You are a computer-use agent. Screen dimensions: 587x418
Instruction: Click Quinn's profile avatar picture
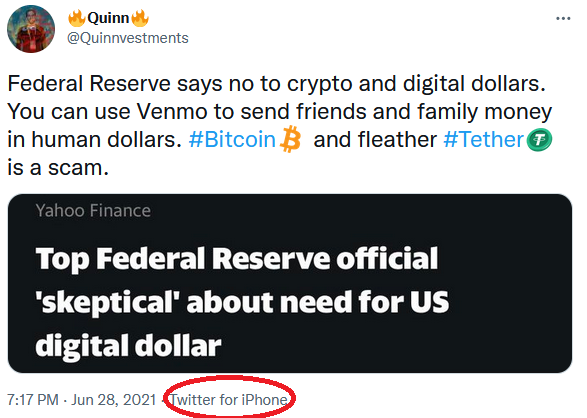tap(31, 29)
